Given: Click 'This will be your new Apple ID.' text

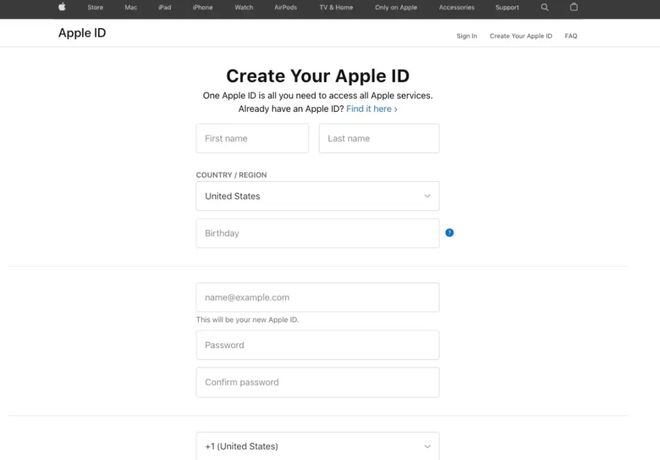Looking at the screenshot, I should point(247,320).
